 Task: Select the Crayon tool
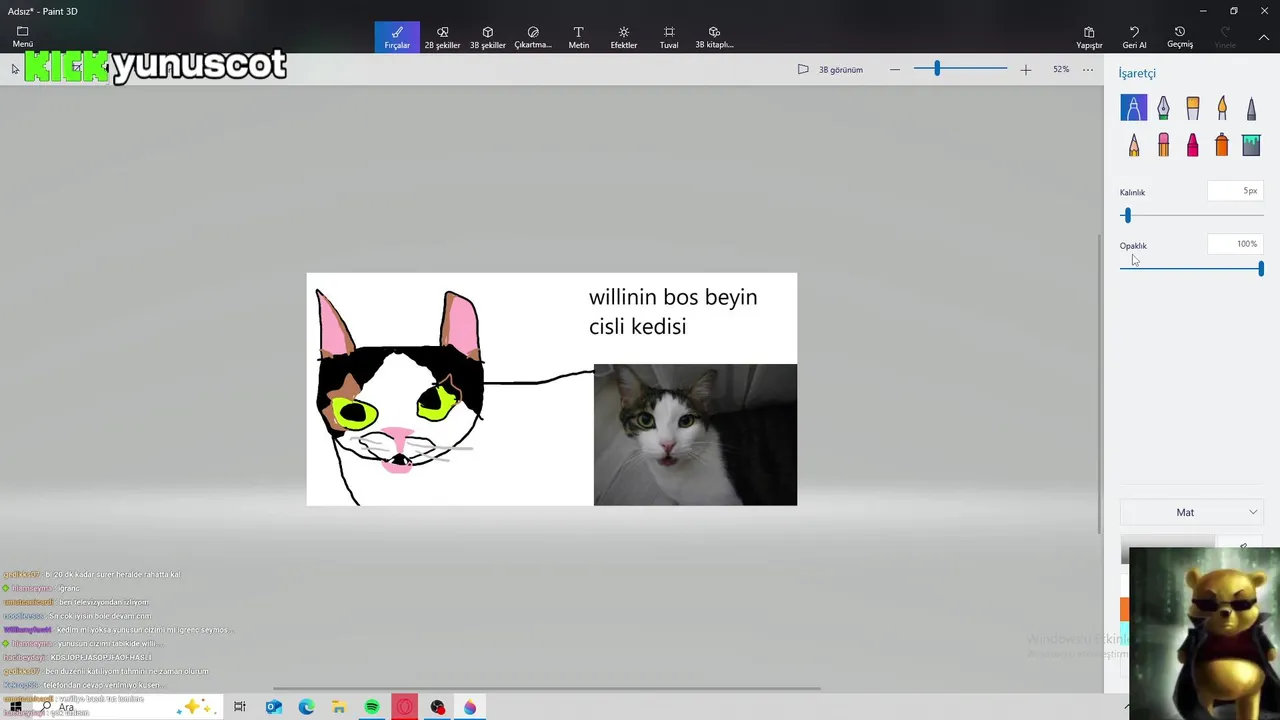(x=1192, y=146)
